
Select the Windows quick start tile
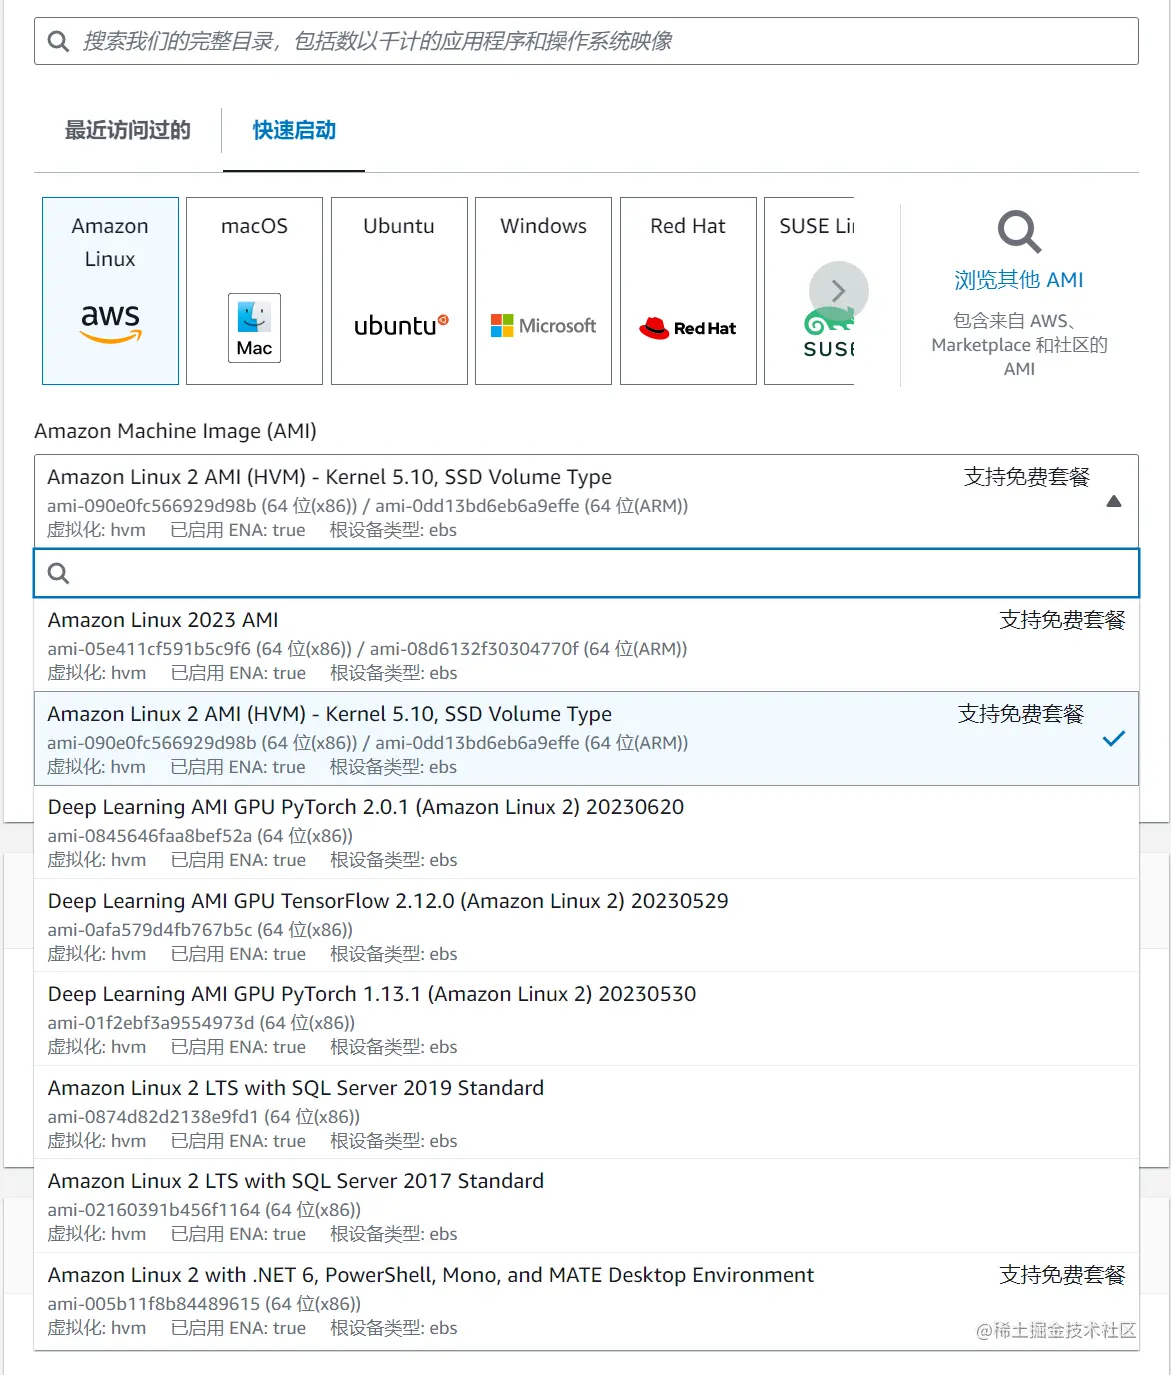point(543,291)
